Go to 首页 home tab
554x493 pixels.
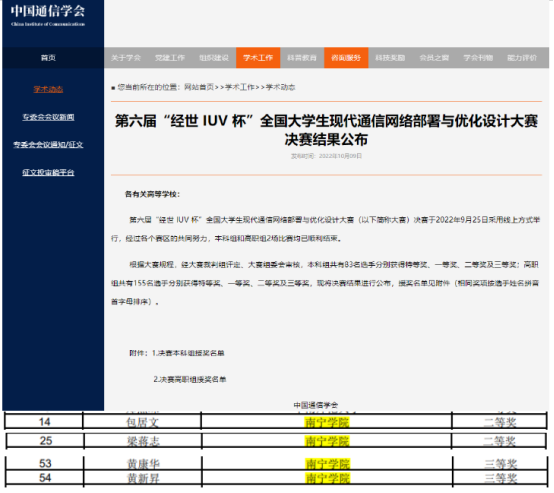[x=48, y=58]
